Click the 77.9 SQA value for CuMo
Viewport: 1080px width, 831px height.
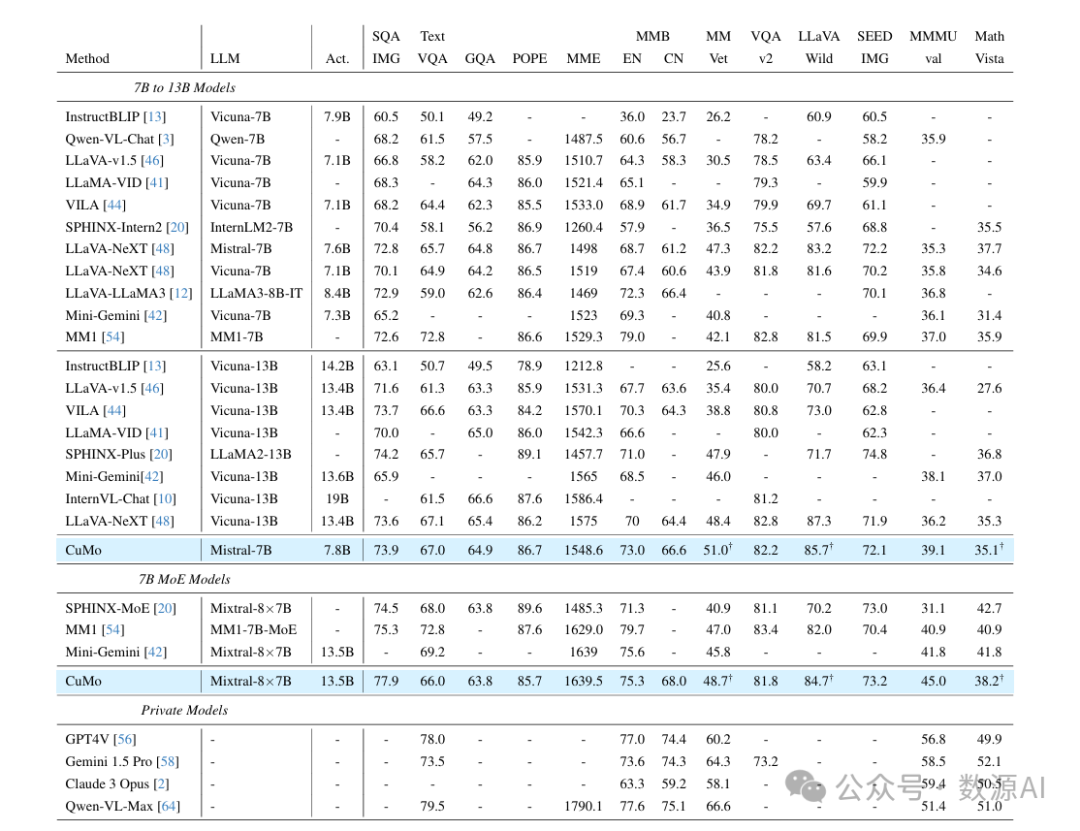tap(386, 681)
